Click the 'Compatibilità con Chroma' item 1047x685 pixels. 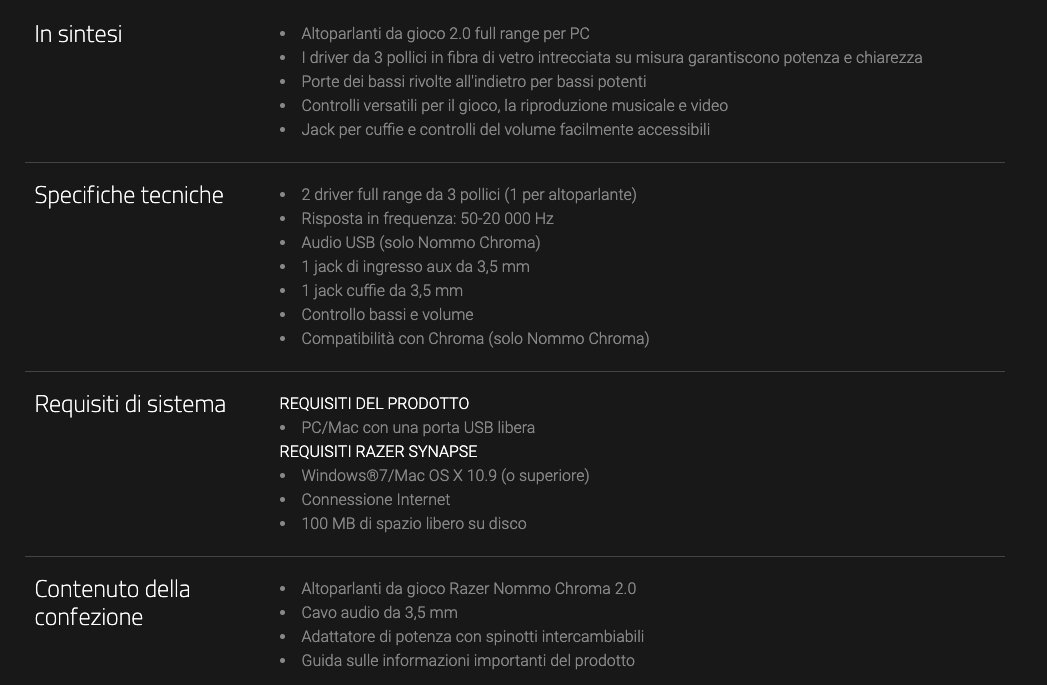pos(475,338)
